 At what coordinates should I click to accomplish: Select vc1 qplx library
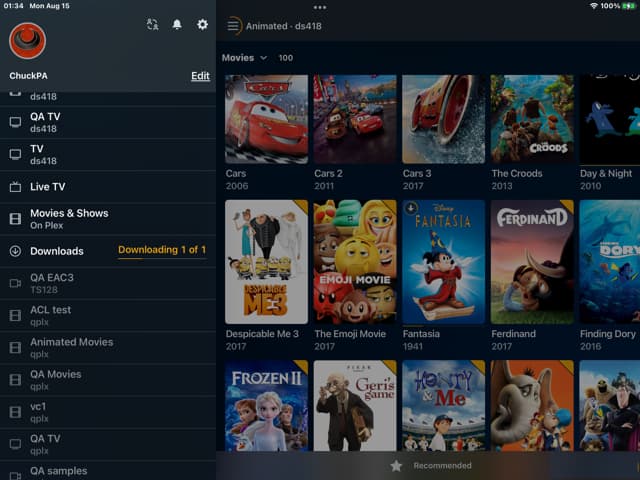(x=108, y=412)
